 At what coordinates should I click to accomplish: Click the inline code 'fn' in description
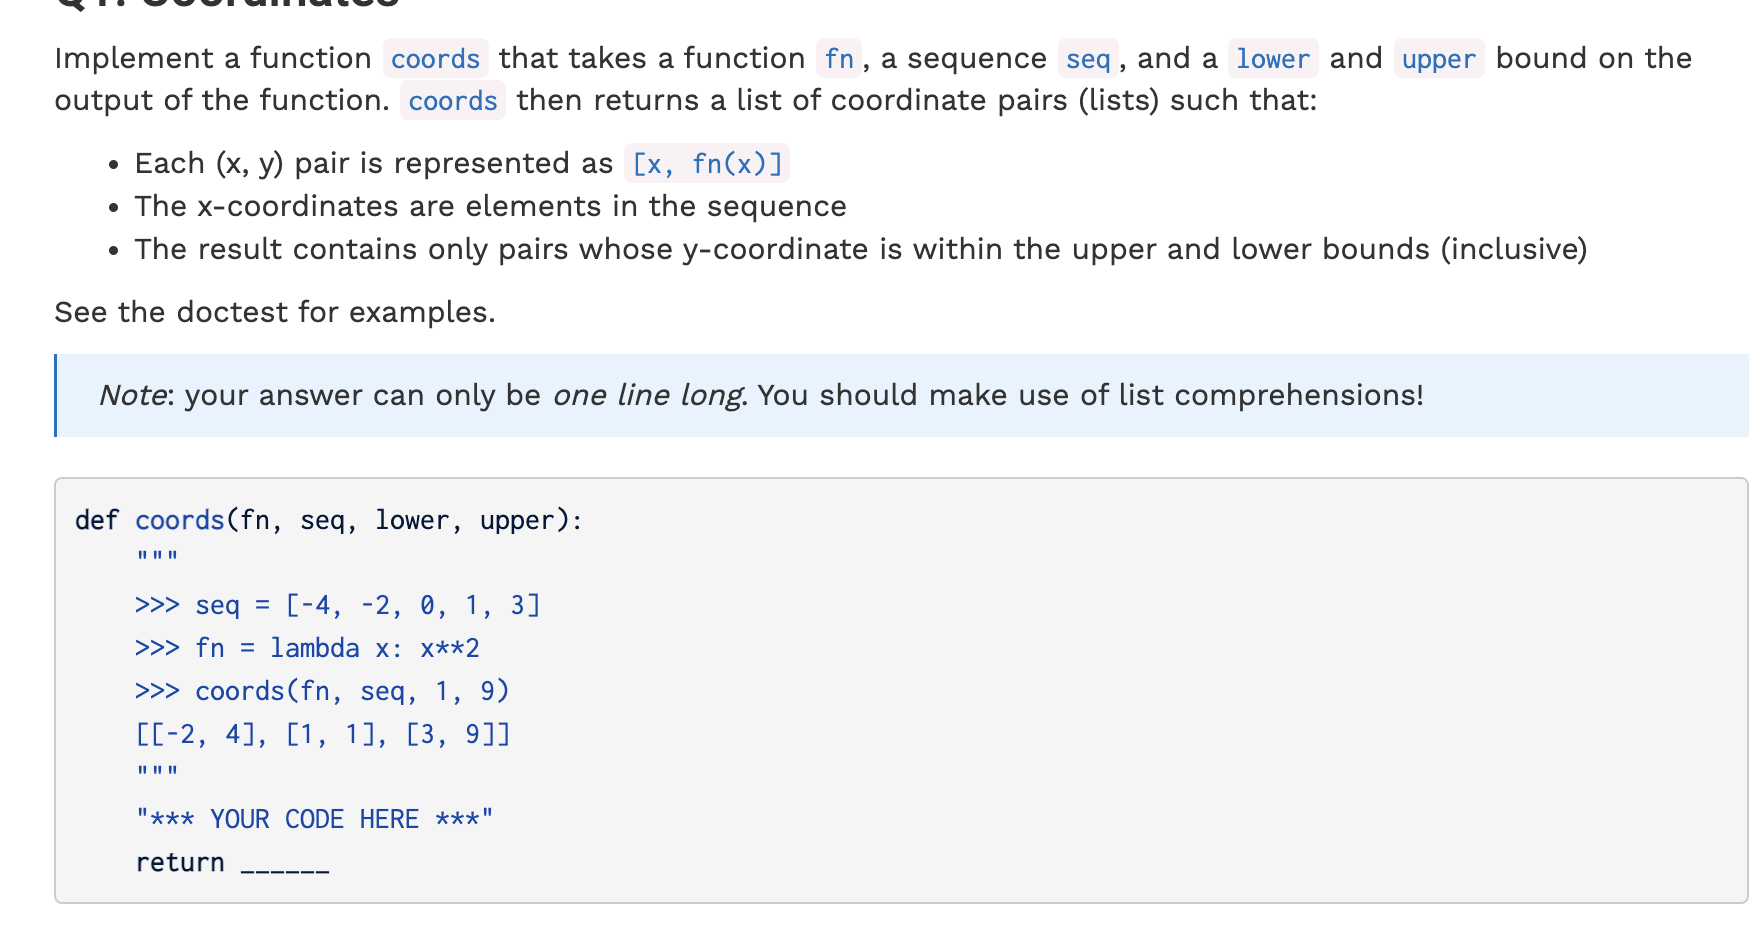(839, 59)
